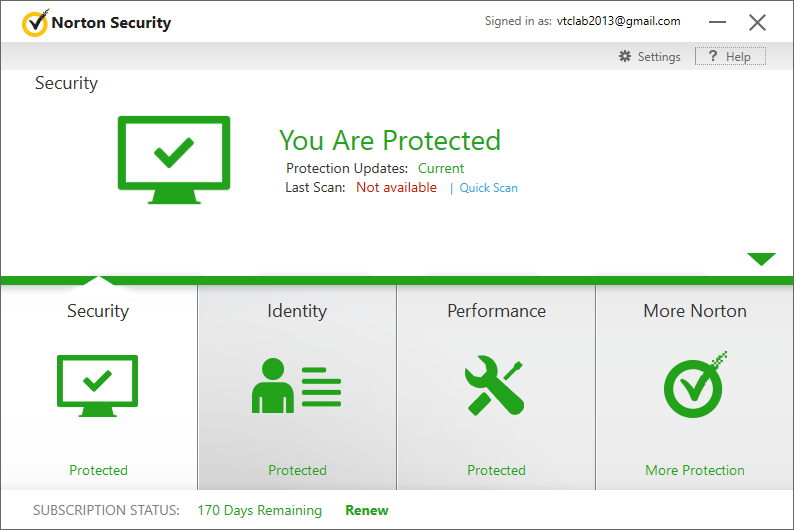This screenshot has height=530, width=794.
Task: Minimize the Norton Security window
Action: click(719, 22)
